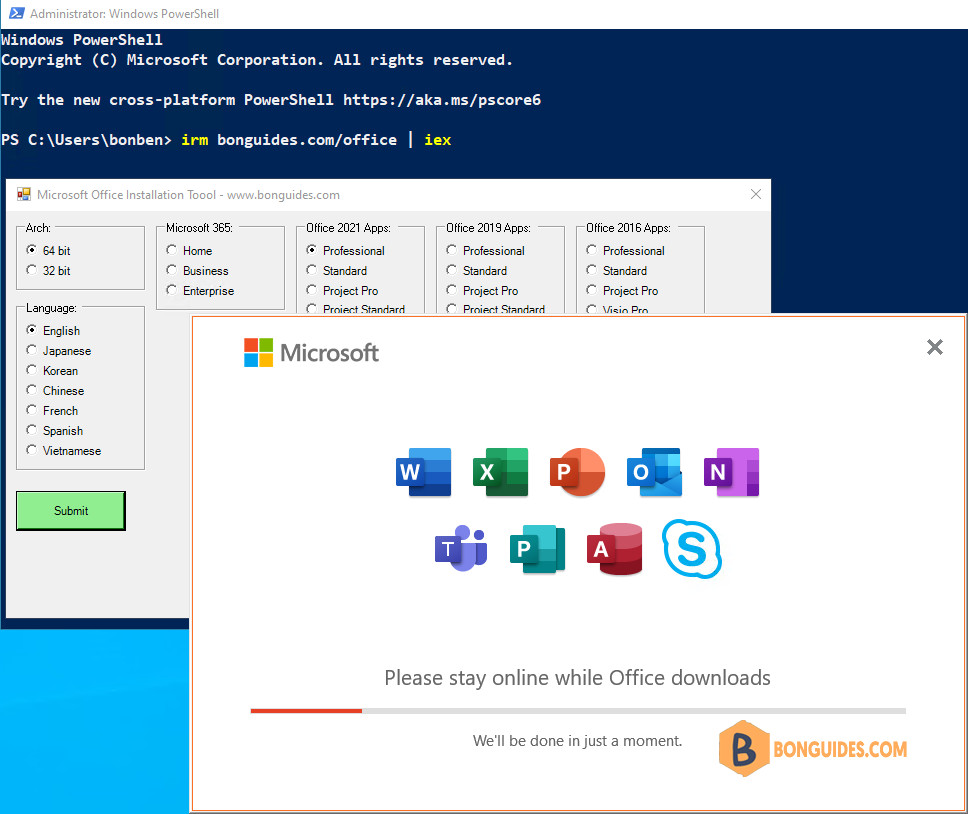Choose Microsoft 365 Home edition

click(189, 251)
